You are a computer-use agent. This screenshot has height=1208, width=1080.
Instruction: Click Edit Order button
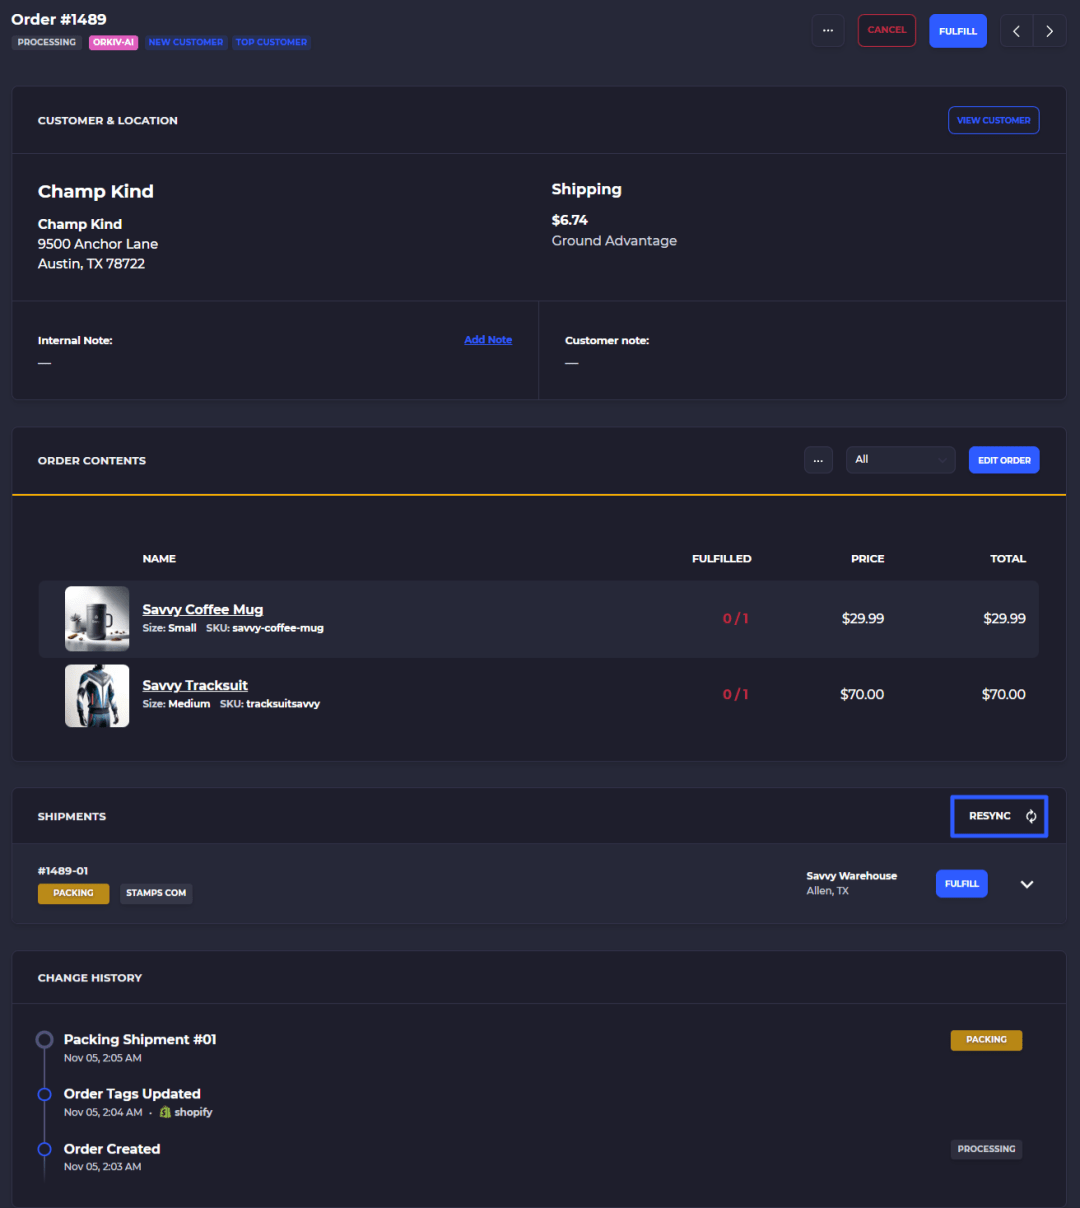(x=1004, y=460)
